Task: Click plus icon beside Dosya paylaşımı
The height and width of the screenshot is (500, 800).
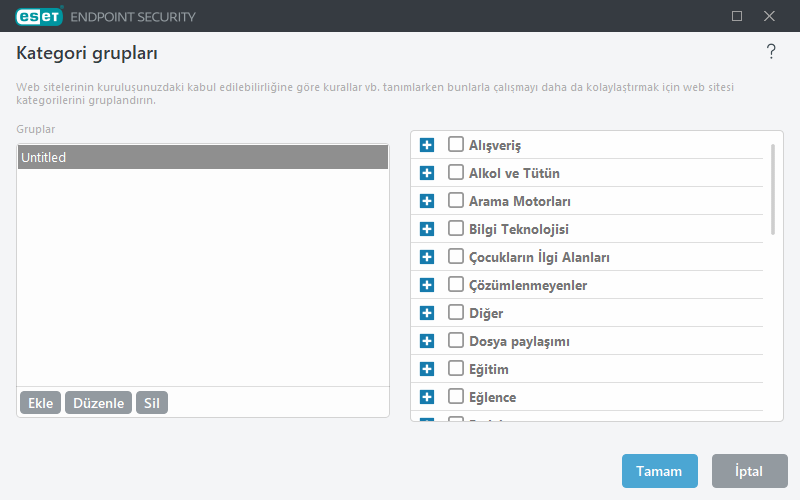Action: 427,341
